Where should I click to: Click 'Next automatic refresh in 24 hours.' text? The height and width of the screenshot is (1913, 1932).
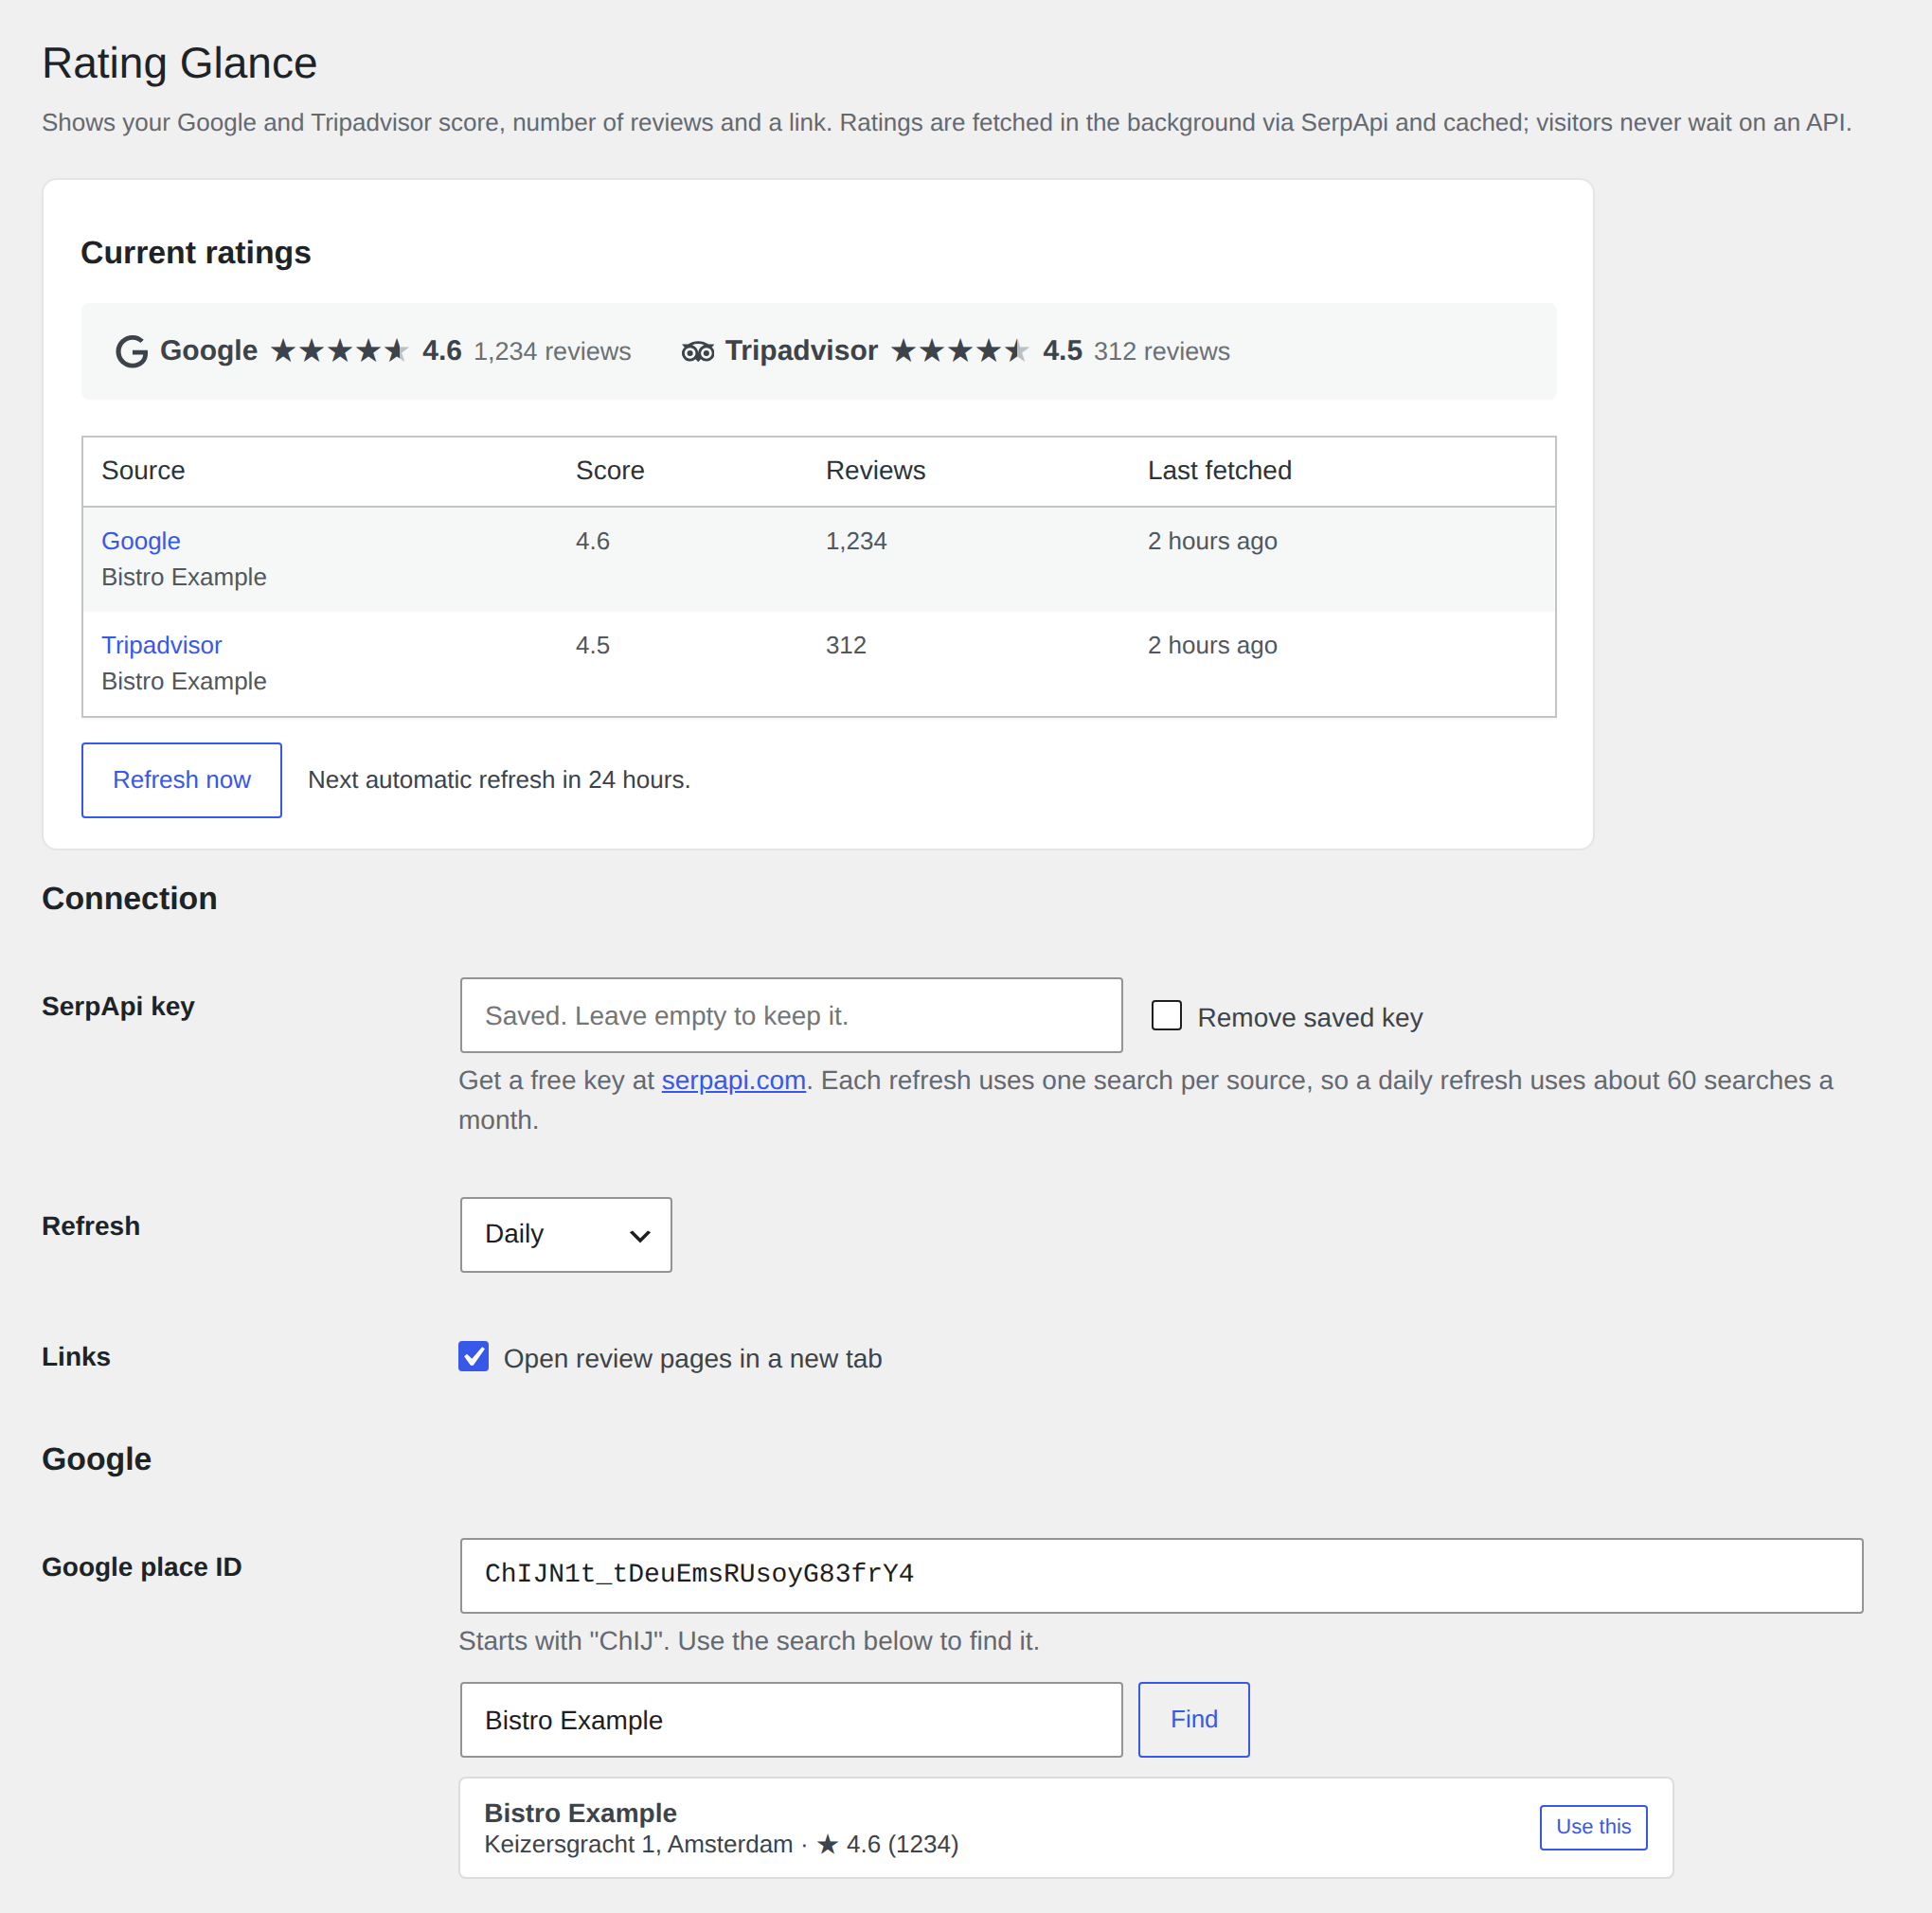click(499, 779)
